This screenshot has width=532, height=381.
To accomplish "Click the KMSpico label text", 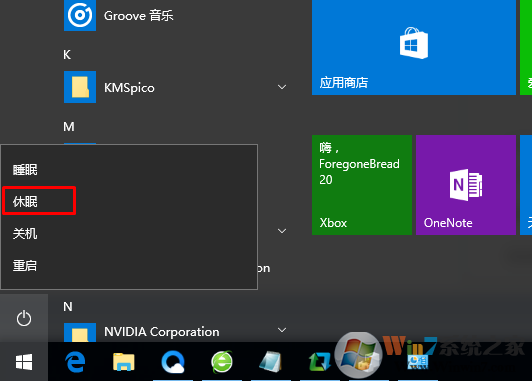I will (x=129, y=88).
